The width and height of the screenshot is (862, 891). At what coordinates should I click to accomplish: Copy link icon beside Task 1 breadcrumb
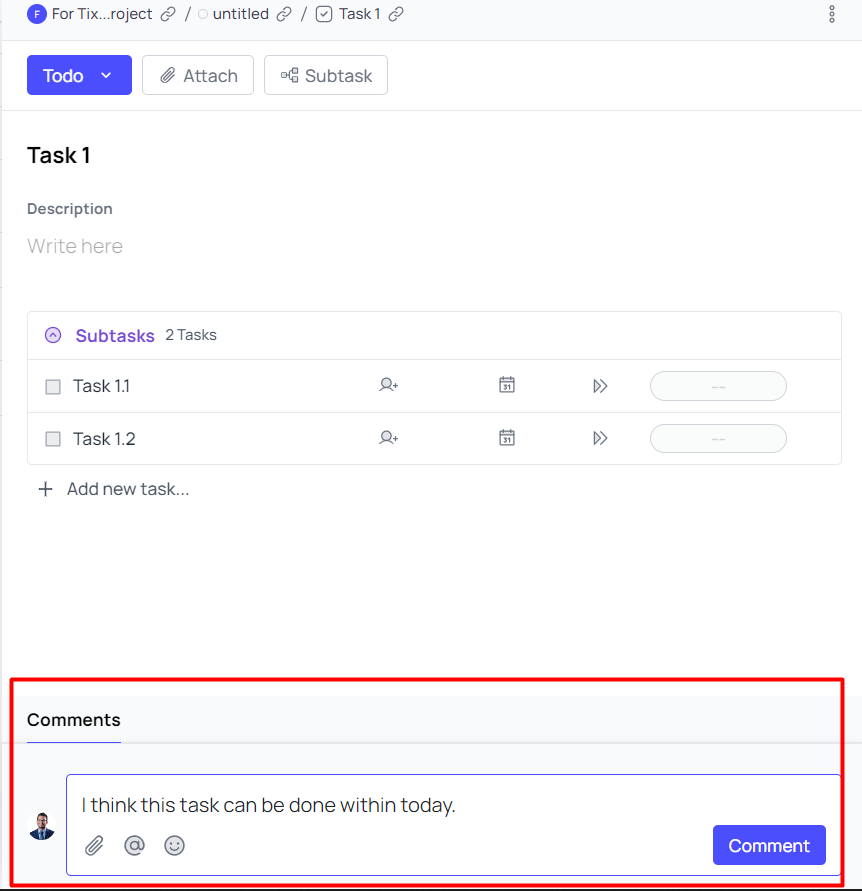tap(396, 14)
